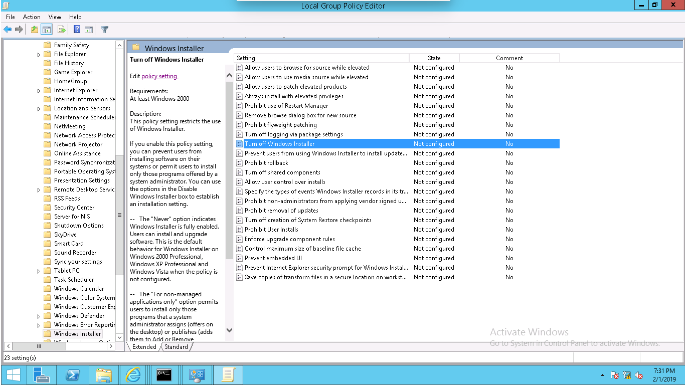Expand the Windows Error Reporting node
Viewport: 685px width, 385px height.
(38, 325)
